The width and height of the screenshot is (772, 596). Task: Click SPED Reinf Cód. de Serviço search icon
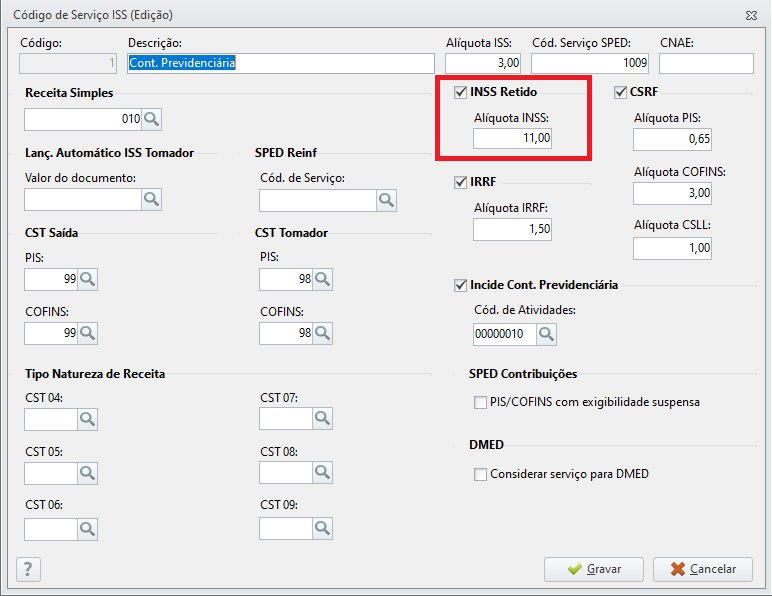coord(387,200)
